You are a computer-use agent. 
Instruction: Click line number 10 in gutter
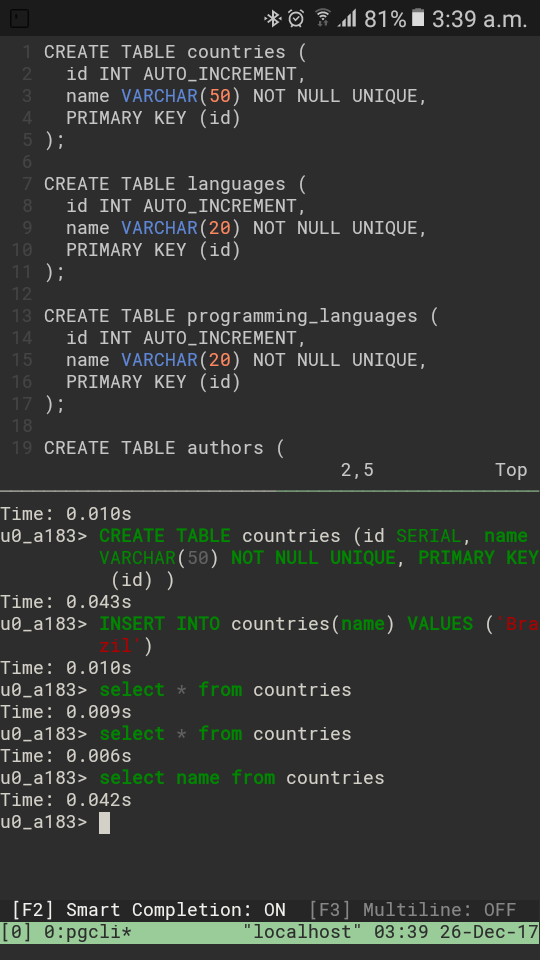click(x=22, y=250)
